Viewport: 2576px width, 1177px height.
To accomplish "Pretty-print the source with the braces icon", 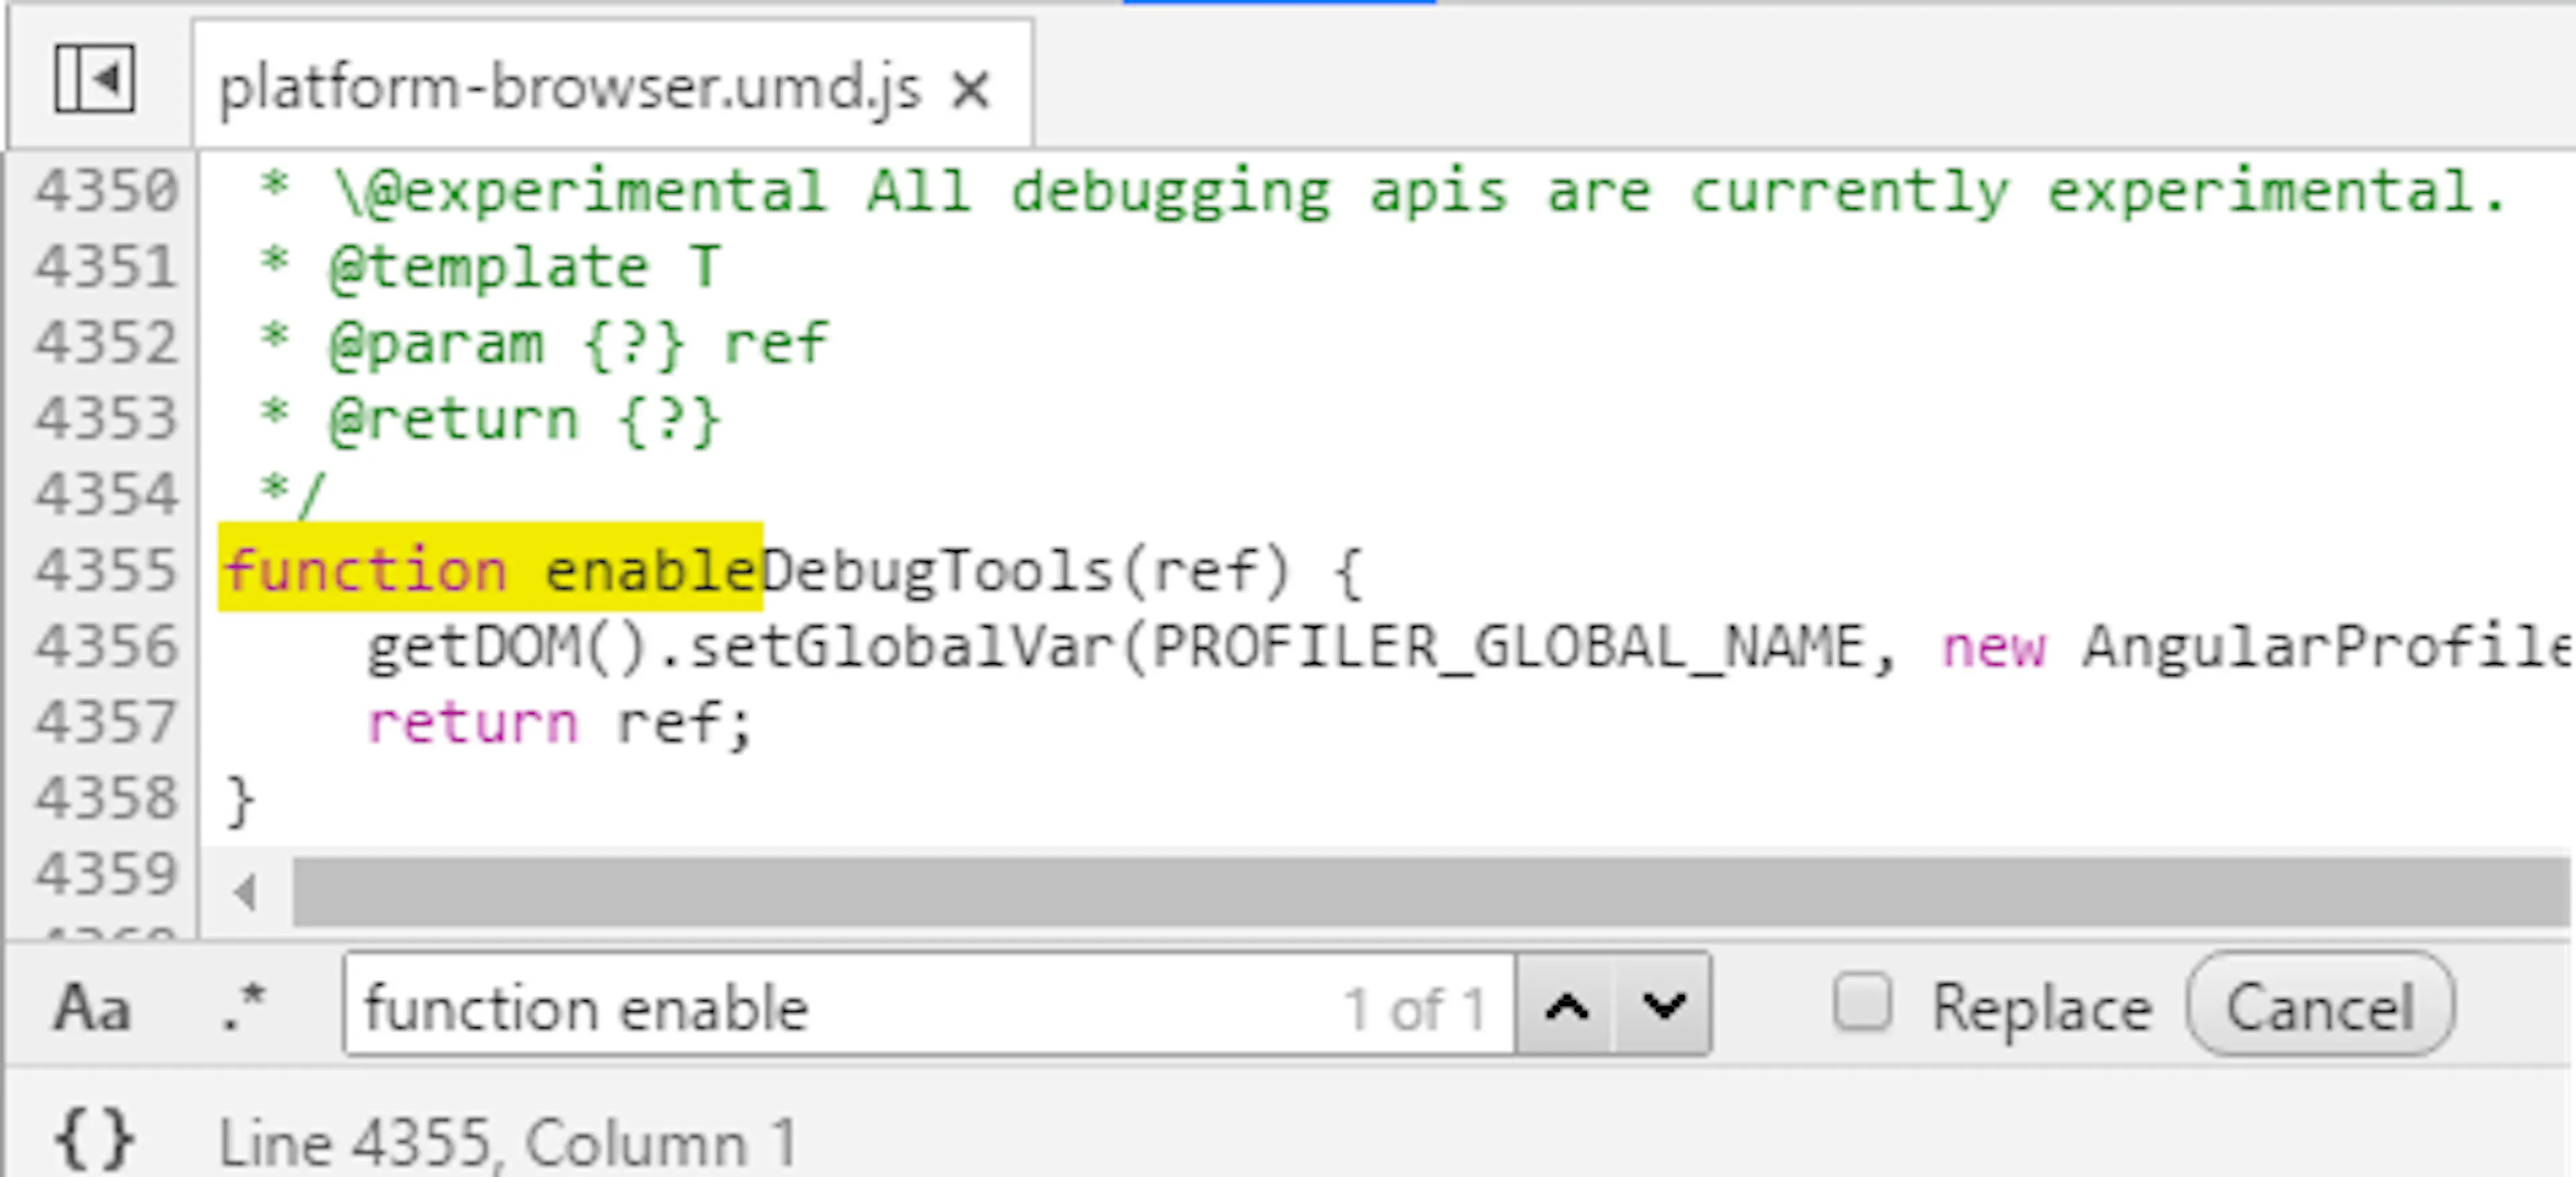I will pos(94,1139).
